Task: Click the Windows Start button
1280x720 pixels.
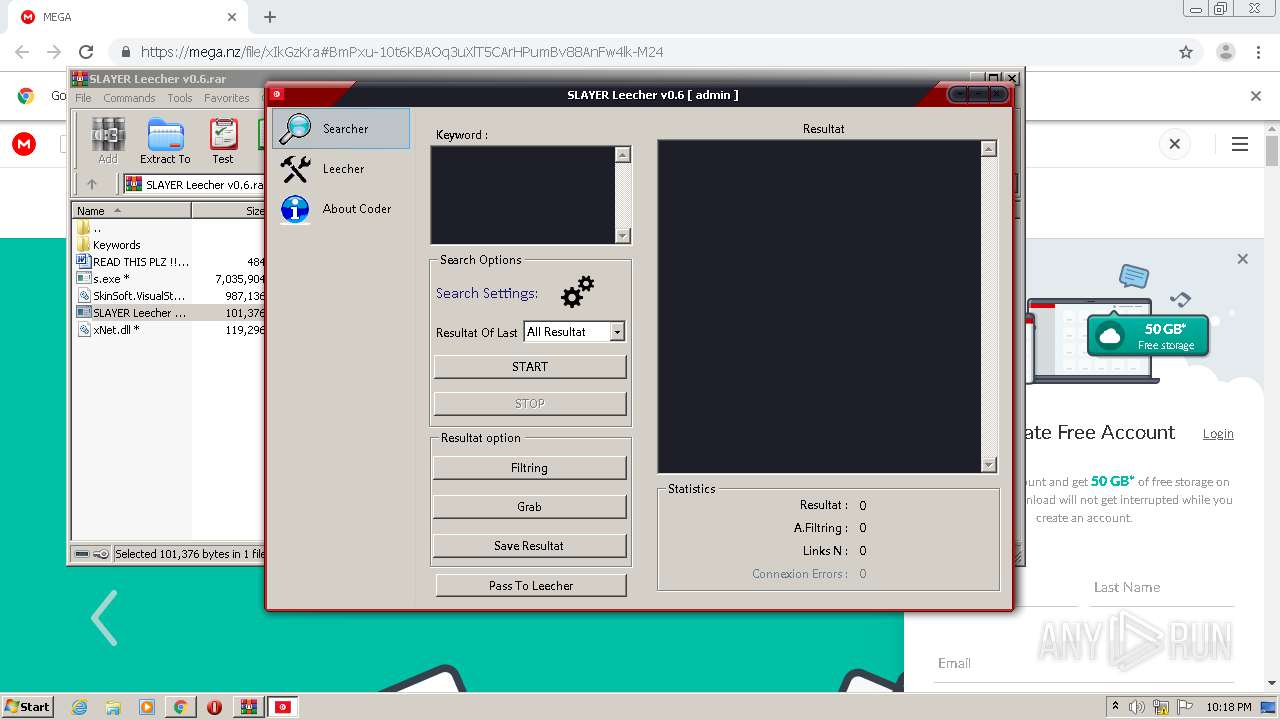Action: (27, 707)
